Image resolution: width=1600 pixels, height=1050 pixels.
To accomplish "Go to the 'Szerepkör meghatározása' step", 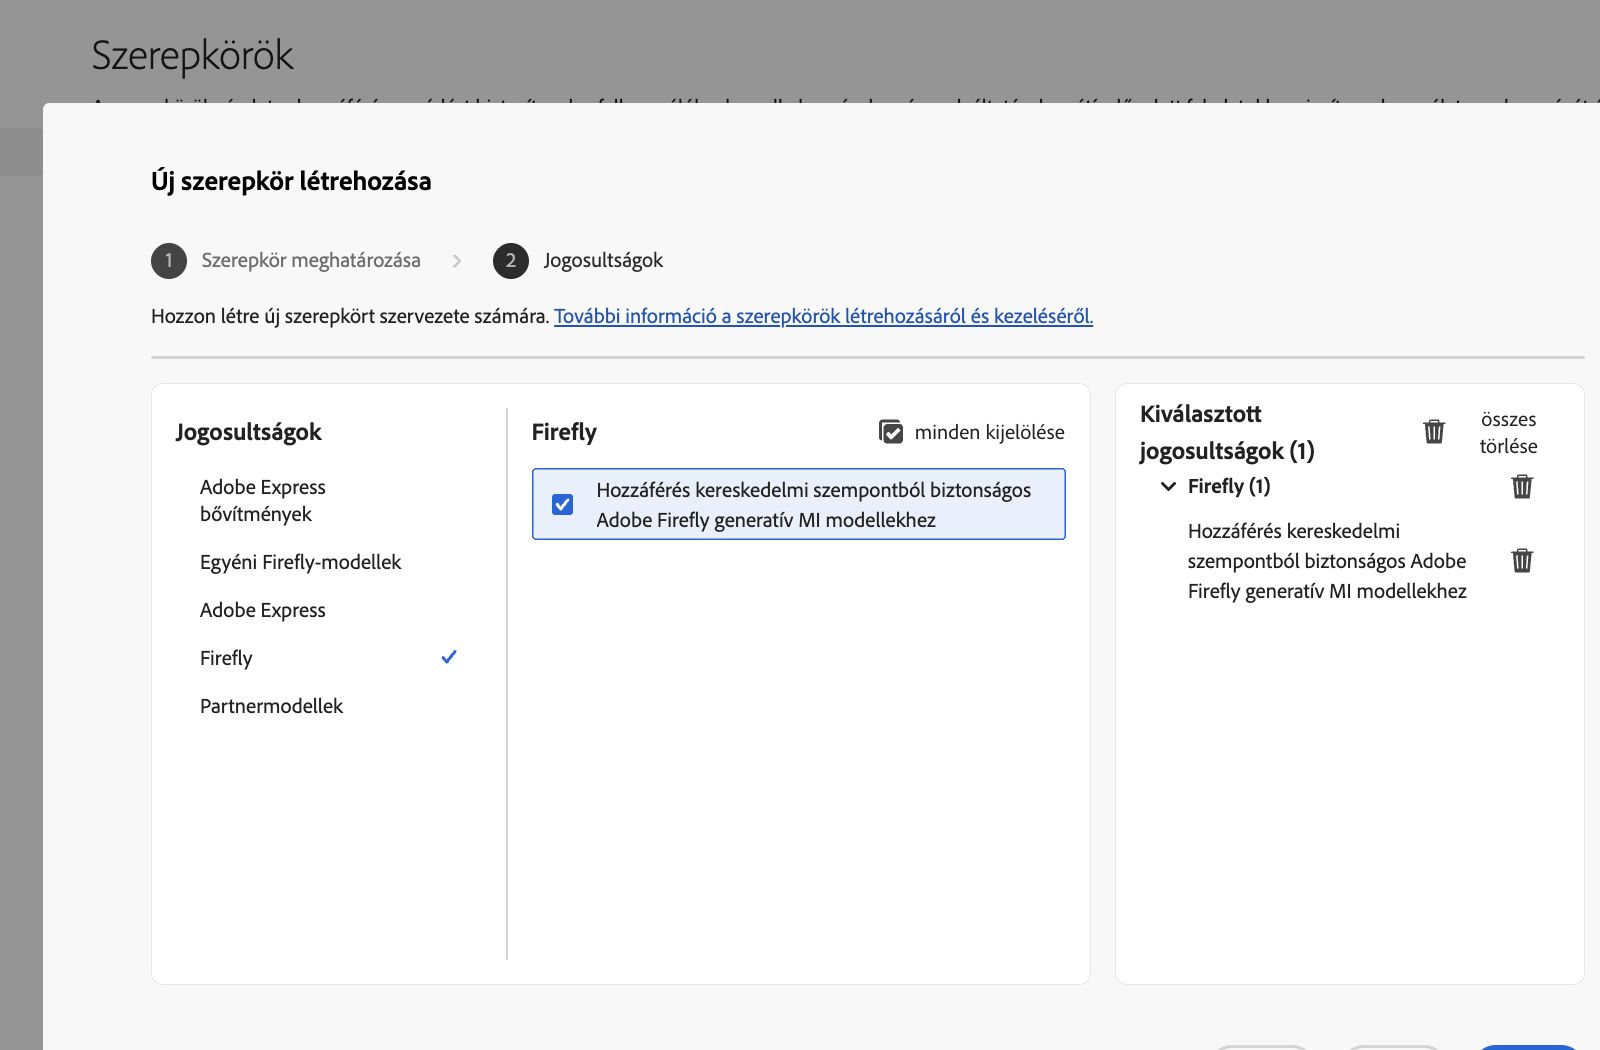I will click(313, 260).
